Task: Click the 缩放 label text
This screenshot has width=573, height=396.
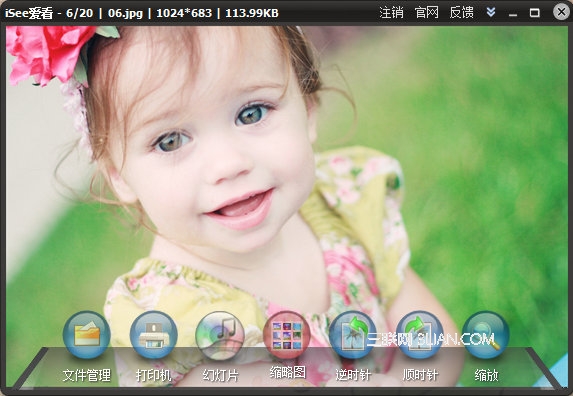Action: coord(486,375)
